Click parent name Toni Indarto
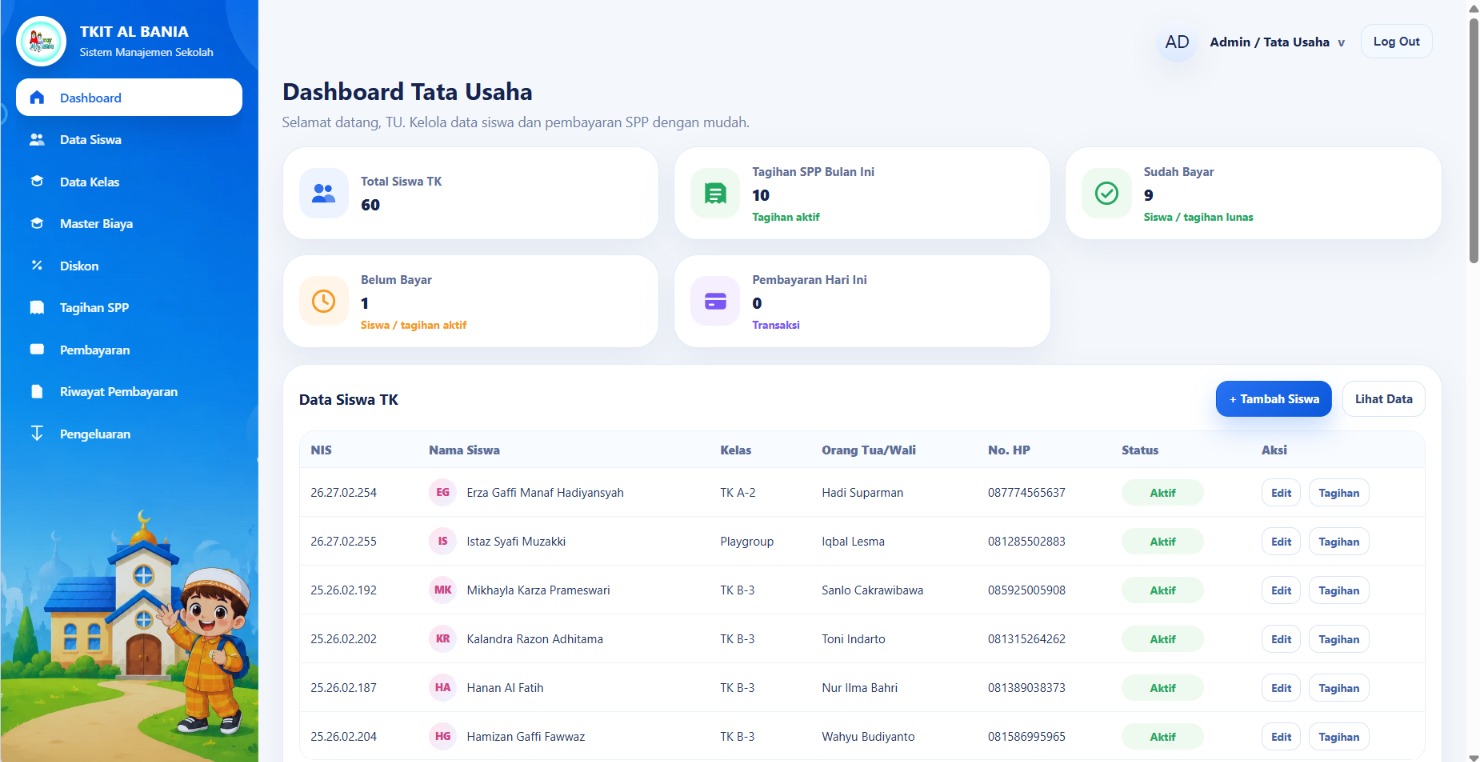 [x=853, y=639]
